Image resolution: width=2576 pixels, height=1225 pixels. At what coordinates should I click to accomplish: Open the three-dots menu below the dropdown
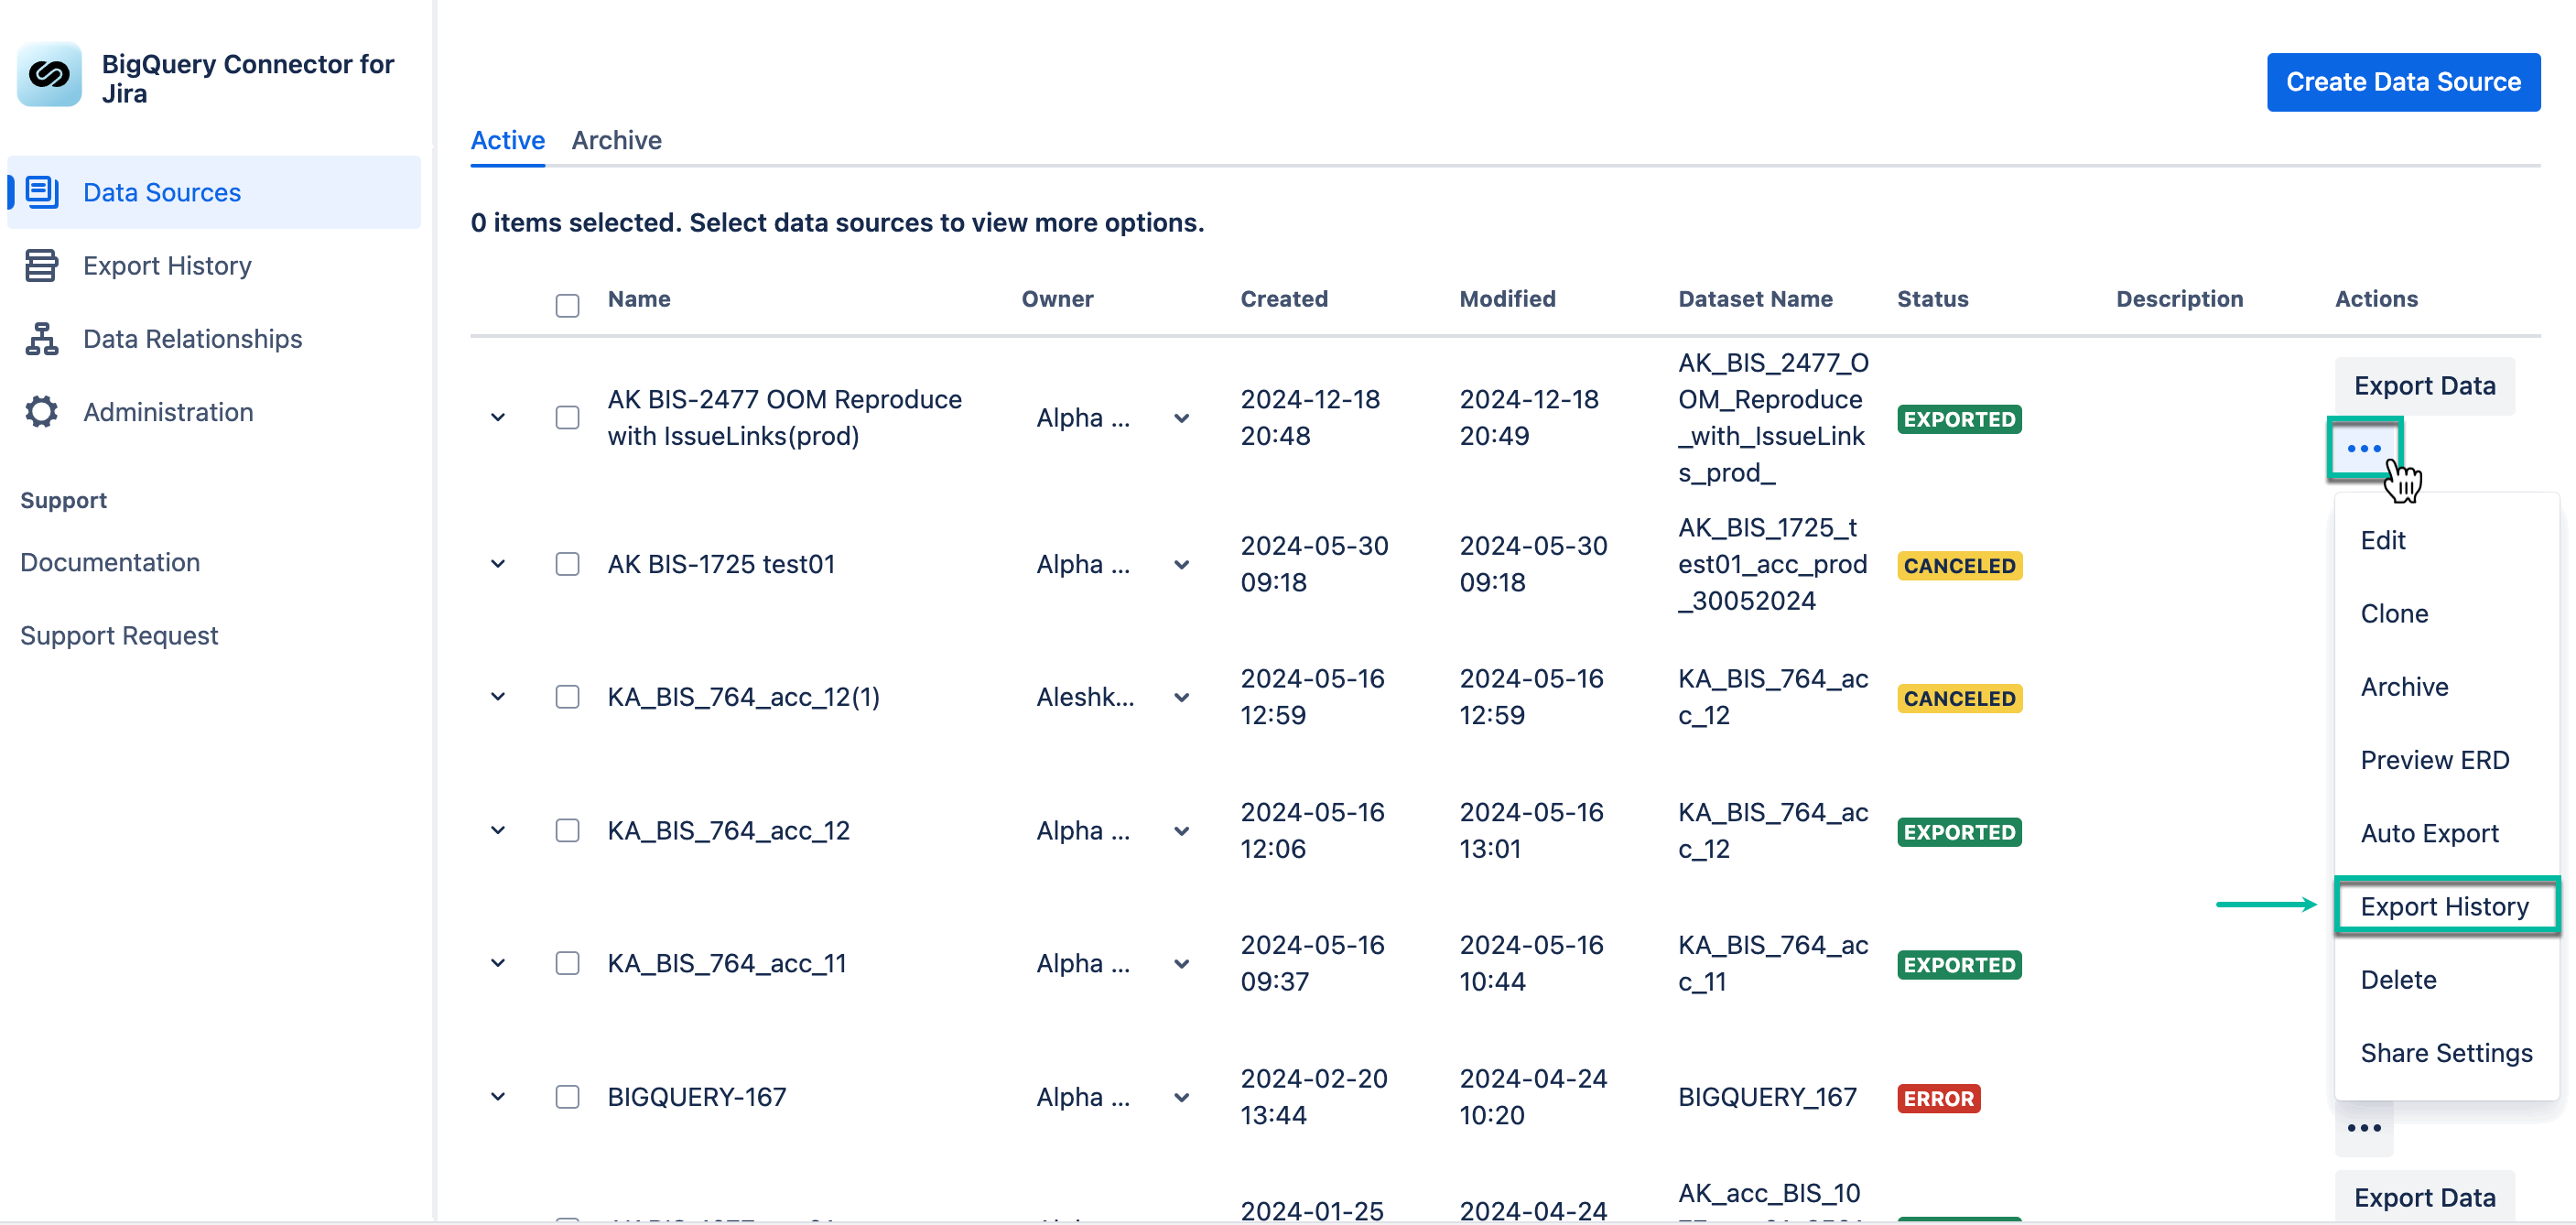tap(2364, 1129)
